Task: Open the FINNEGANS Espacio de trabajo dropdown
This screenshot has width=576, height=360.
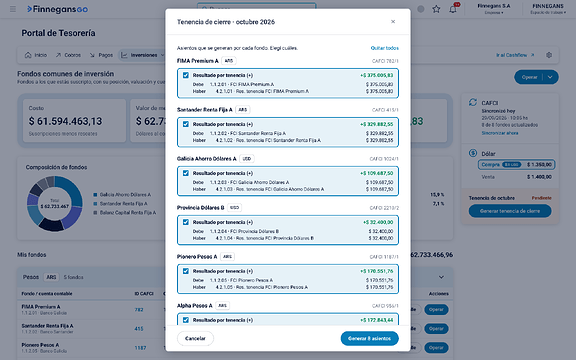Action: point(548,9)
